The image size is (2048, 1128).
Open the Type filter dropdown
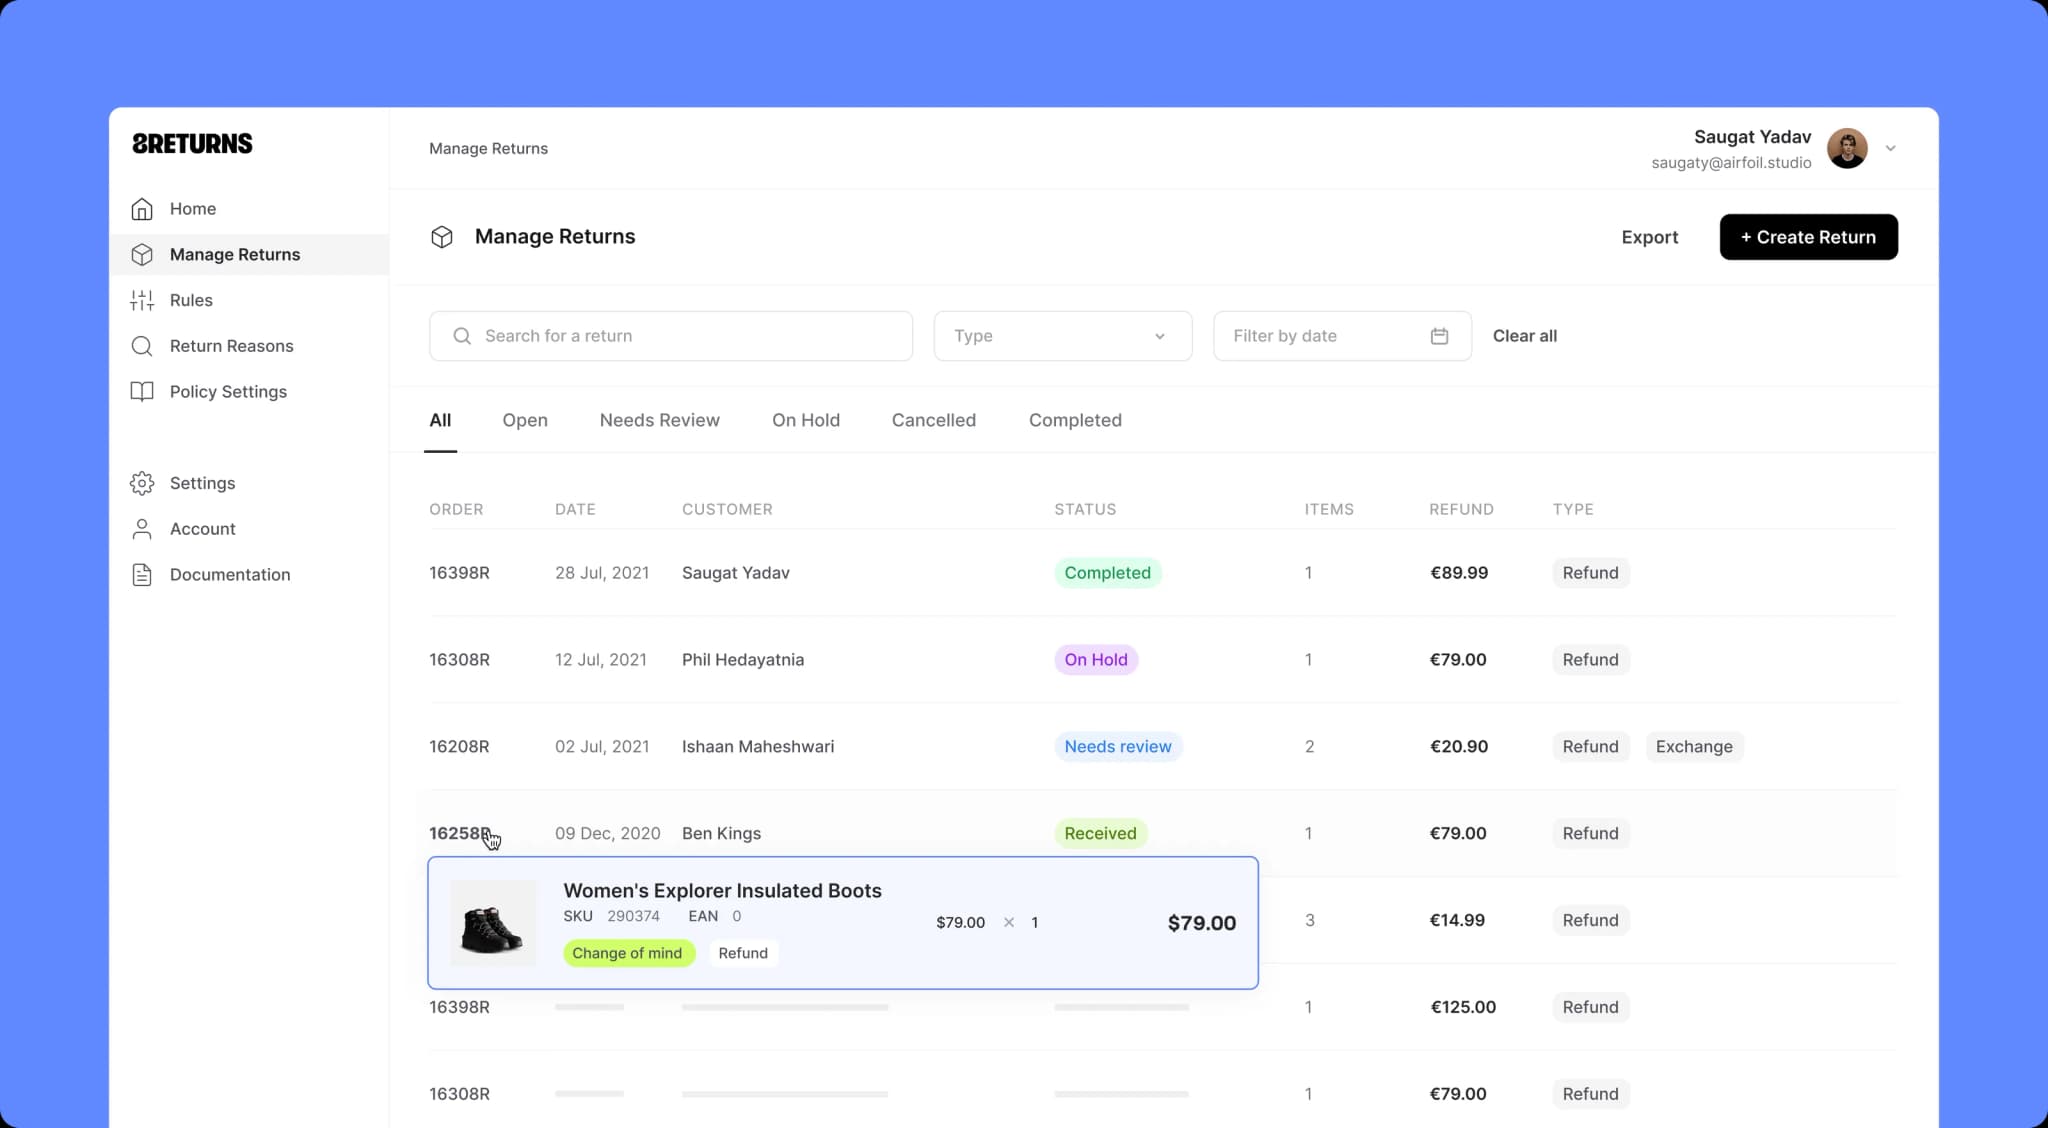point(1062,336)
